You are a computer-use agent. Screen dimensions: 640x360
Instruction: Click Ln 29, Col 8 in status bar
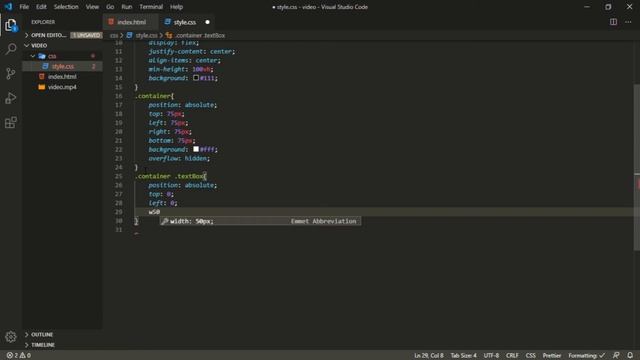coord(429,356)
